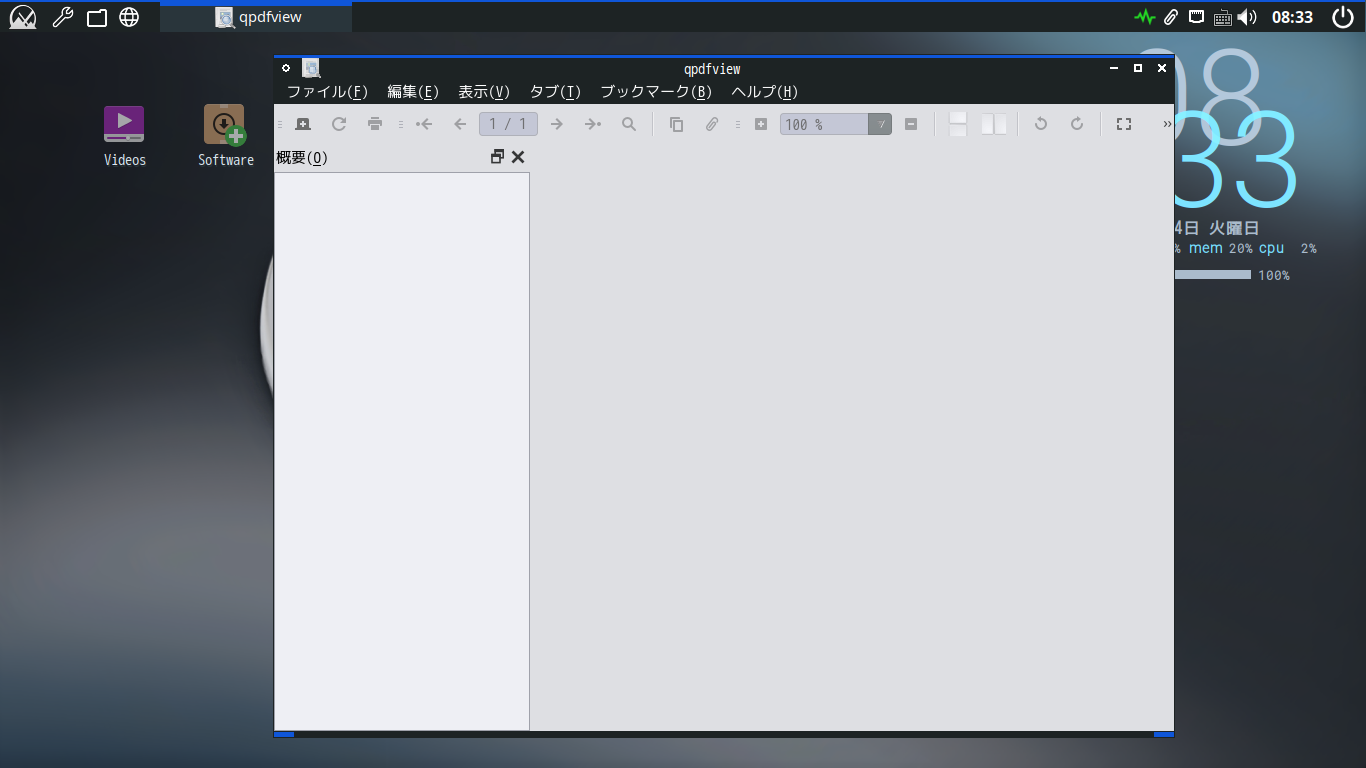The width and height of the screenshot is (1366, 768).
Task: Float the 概要 outline panel
Action: pyautogui.click(x=497, y=157)
